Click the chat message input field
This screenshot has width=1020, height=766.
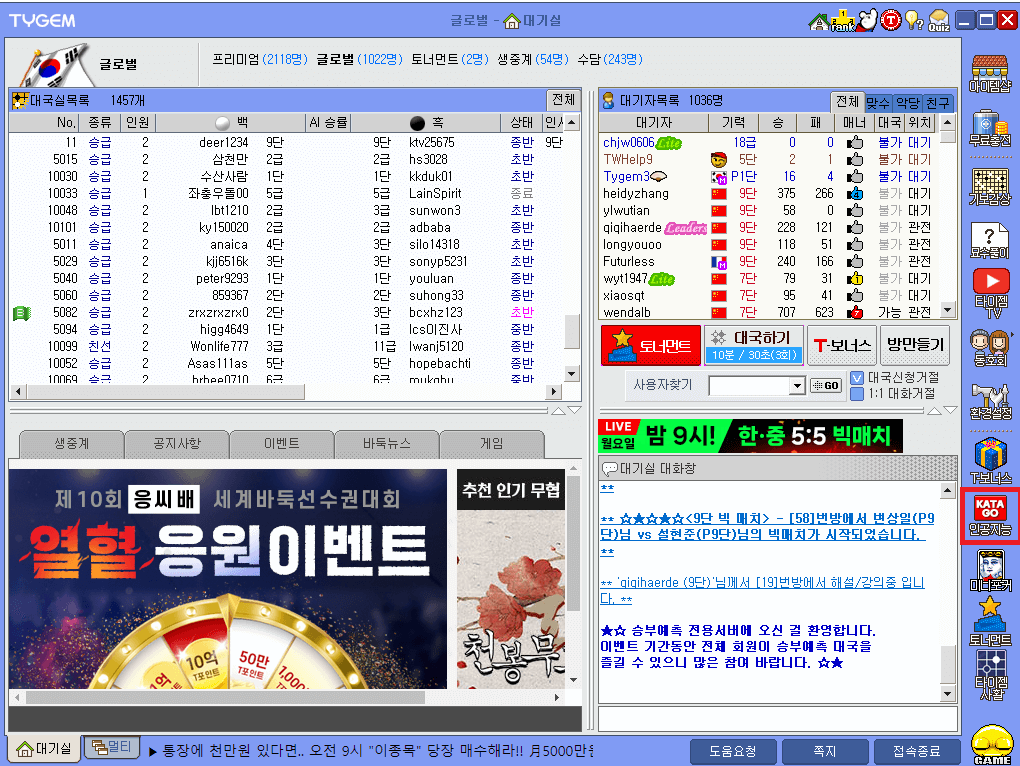pyautogui.click(x=777, y=719)
